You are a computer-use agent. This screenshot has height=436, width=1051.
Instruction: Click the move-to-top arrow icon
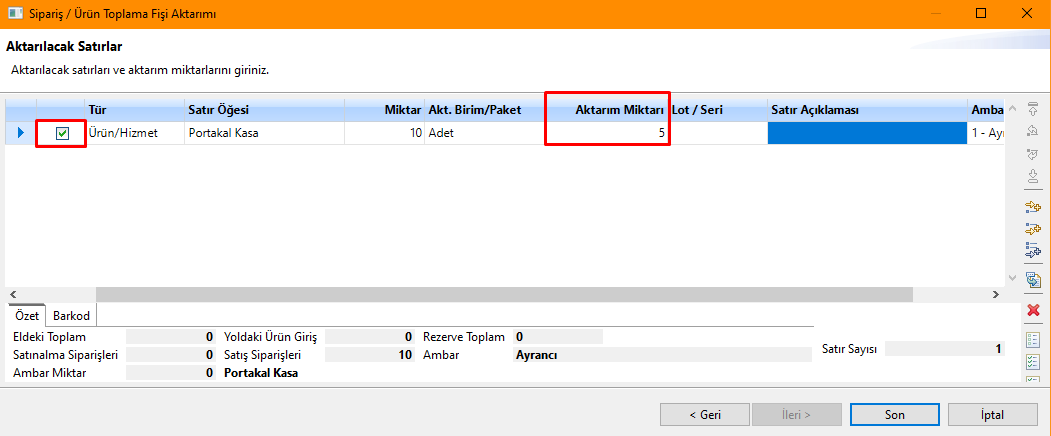click(1034, 108)
